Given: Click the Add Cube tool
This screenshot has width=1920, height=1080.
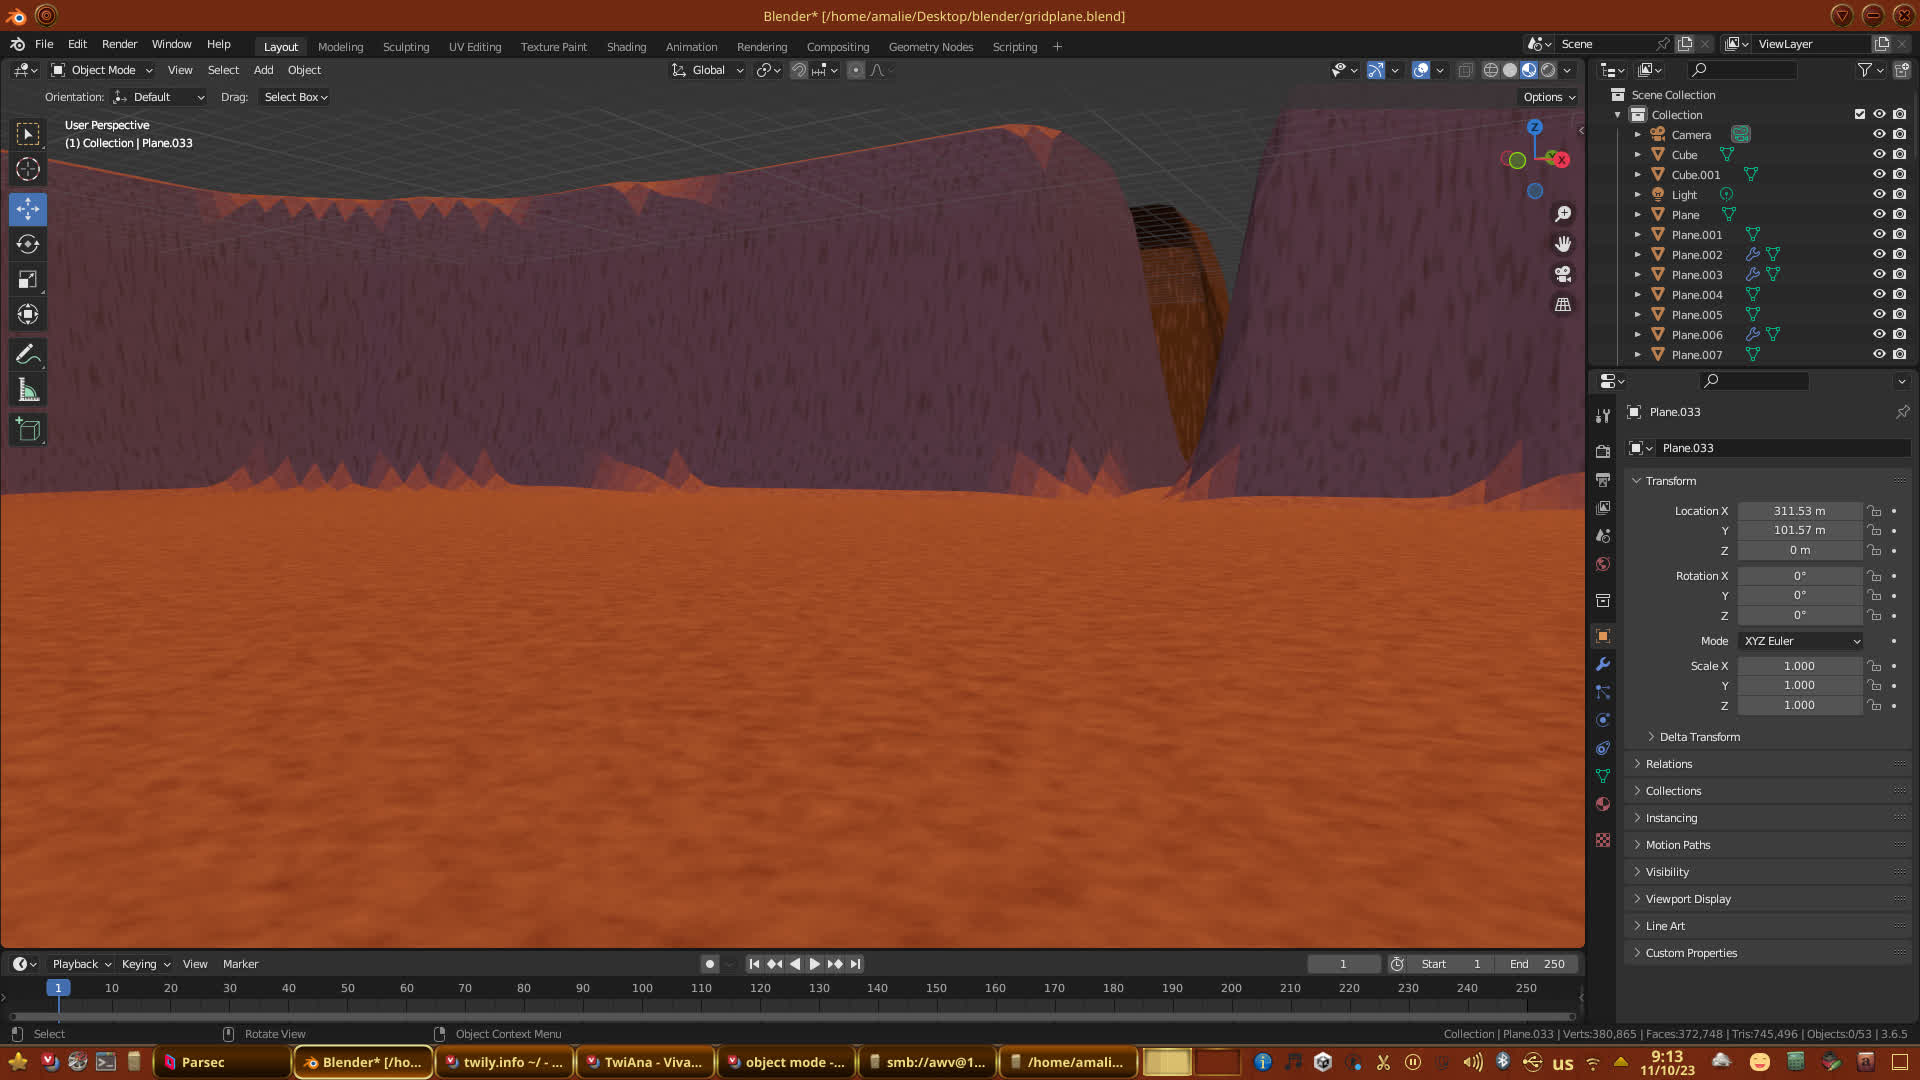Looking at the screenshot, I should (x=28, y=430).
